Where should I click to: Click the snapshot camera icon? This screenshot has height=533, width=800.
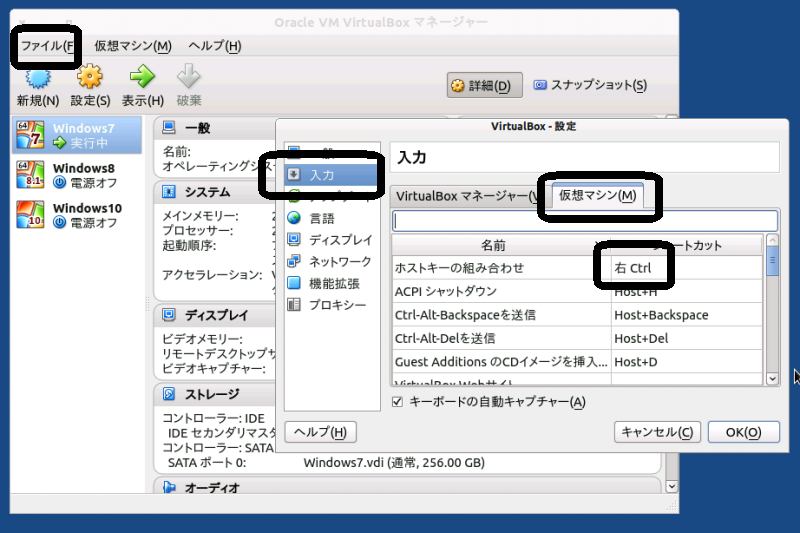pyautogui.click(x=540, y=85)
